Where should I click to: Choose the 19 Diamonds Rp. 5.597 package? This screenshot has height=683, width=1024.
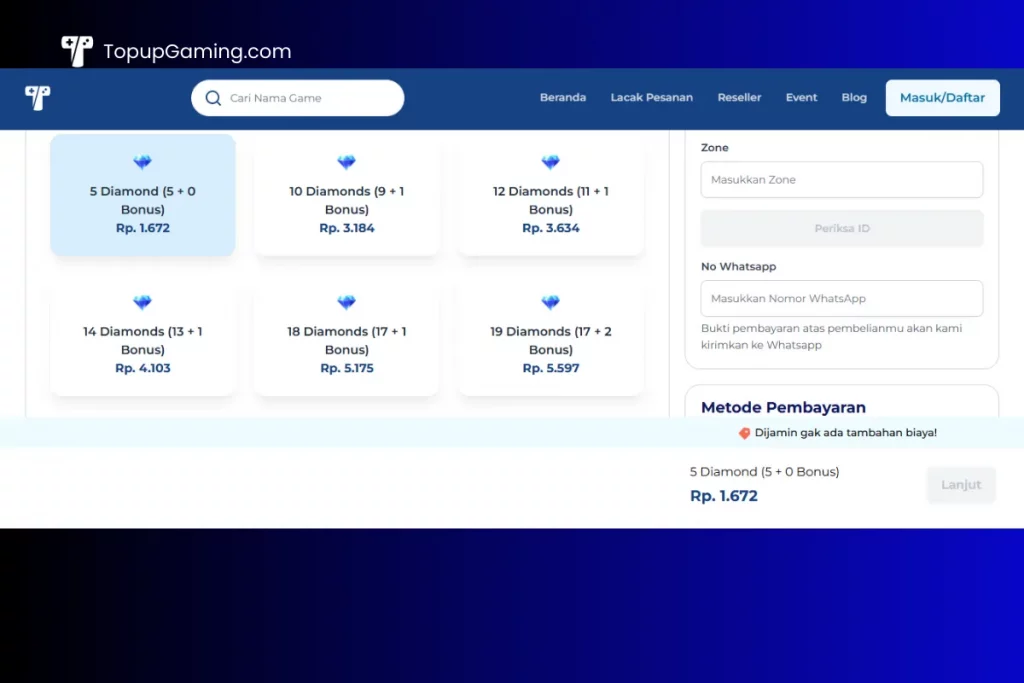tap(550, 338)
